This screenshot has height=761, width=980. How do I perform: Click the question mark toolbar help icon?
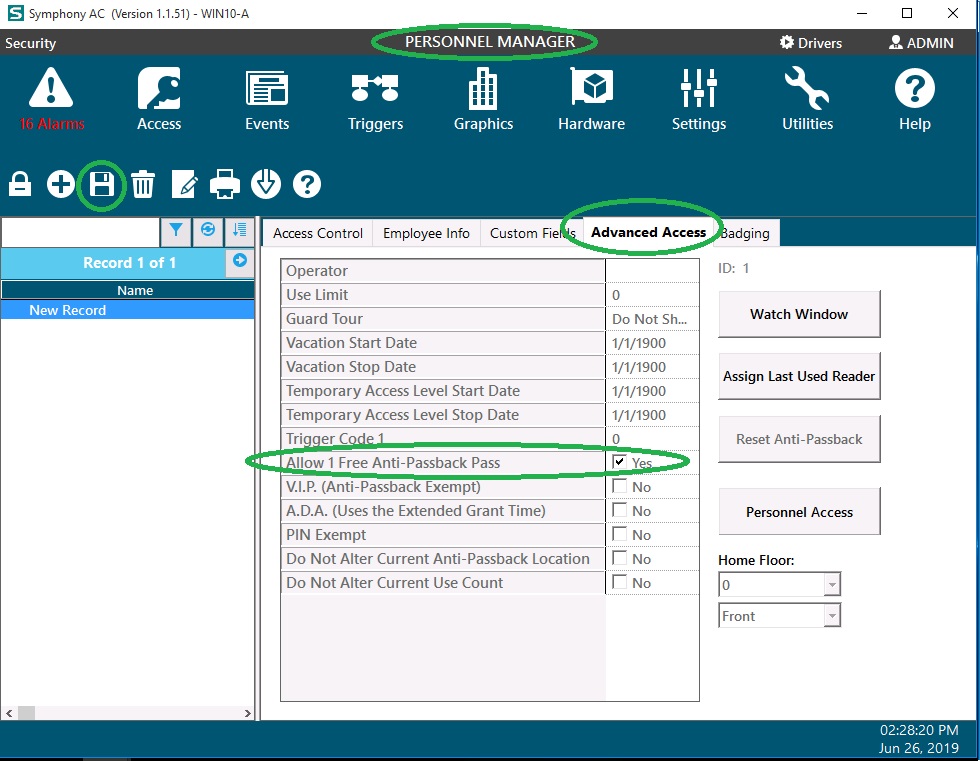307,184
